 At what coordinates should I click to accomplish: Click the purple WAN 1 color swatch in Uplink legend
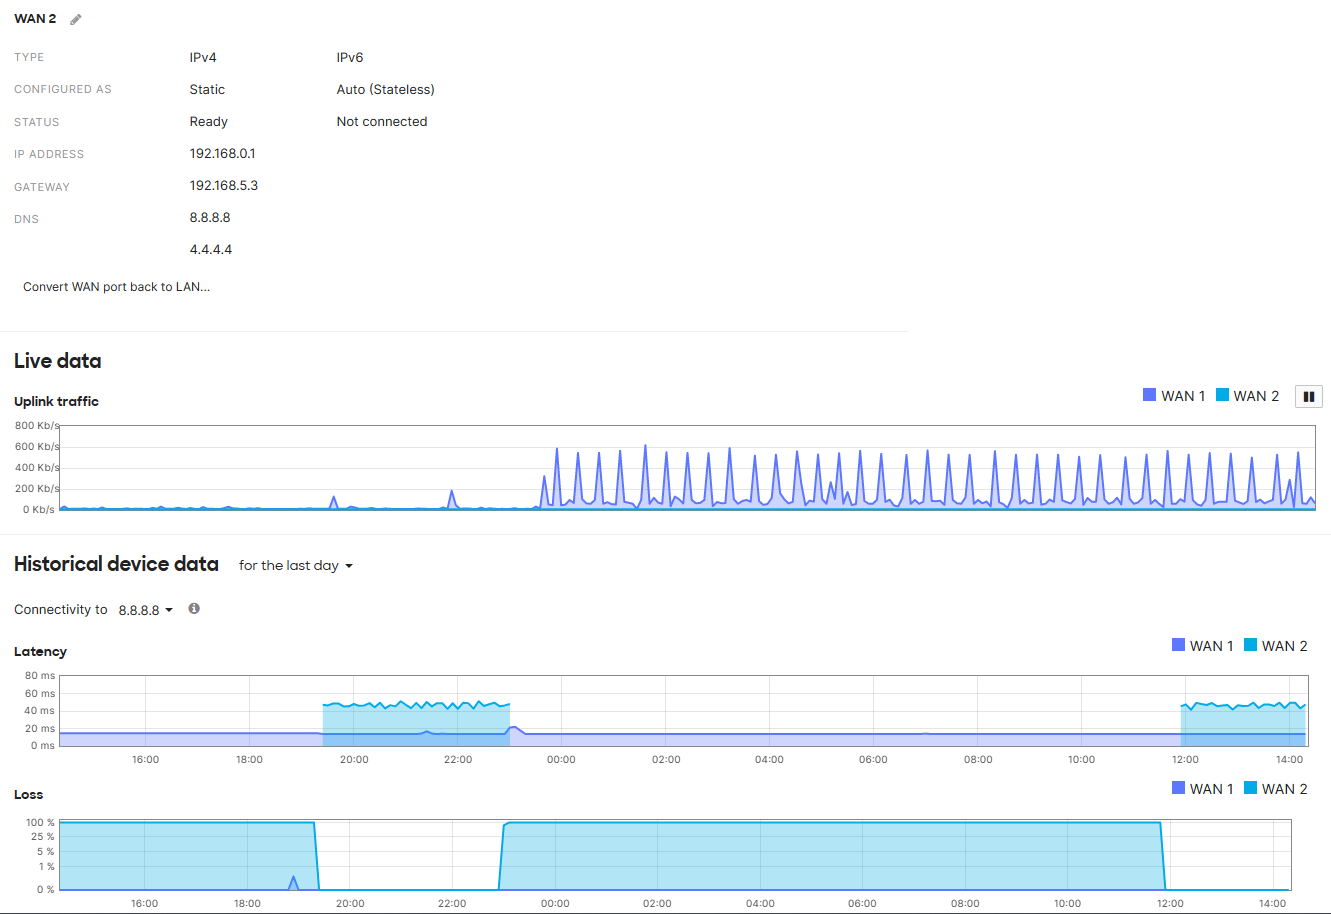(1149, 395)
